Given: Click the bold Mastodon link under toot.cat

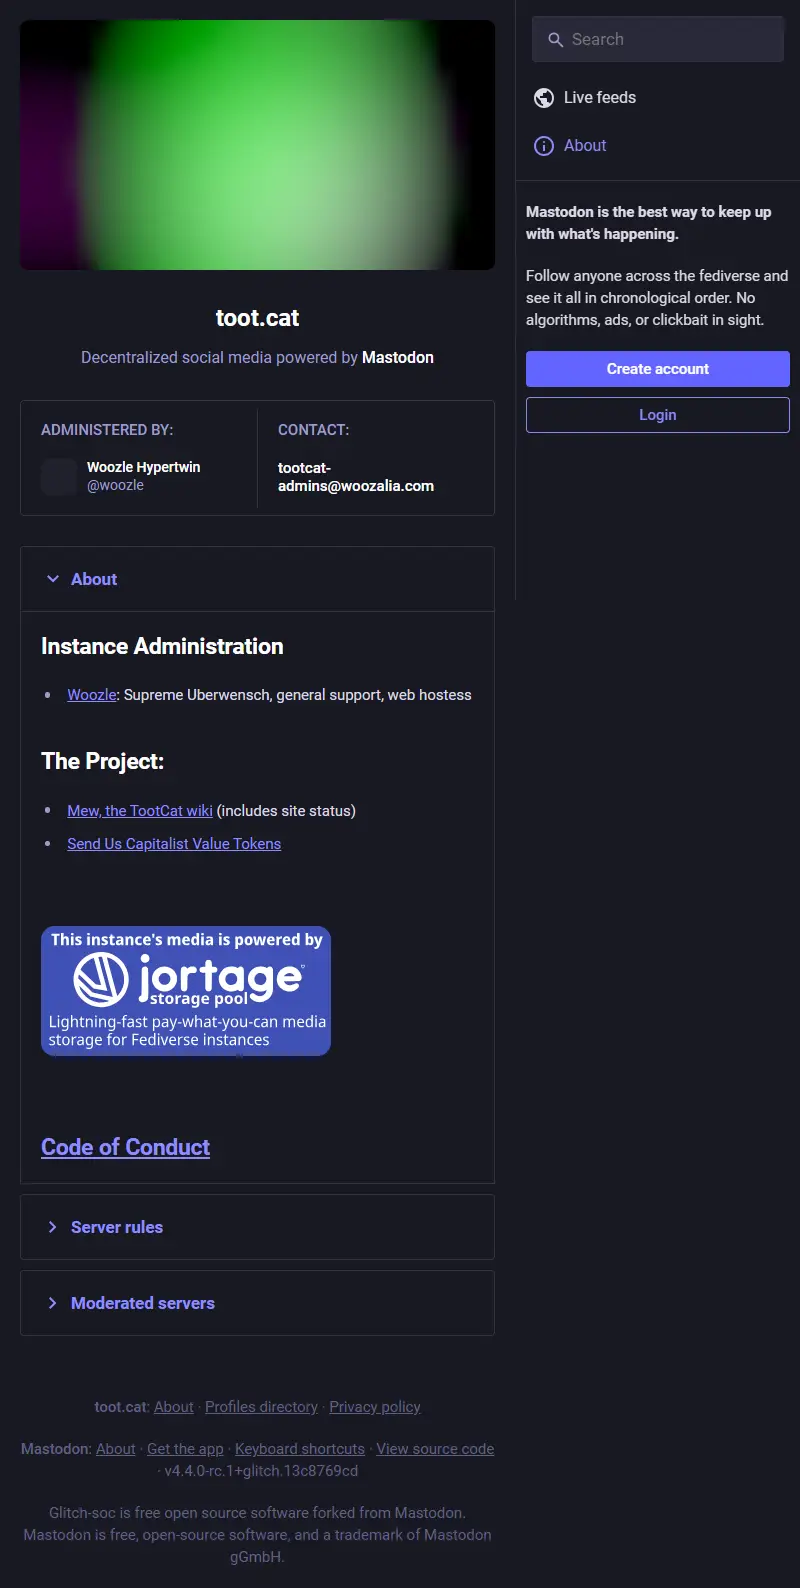Looking at the screenshot, I should [398, 358].
